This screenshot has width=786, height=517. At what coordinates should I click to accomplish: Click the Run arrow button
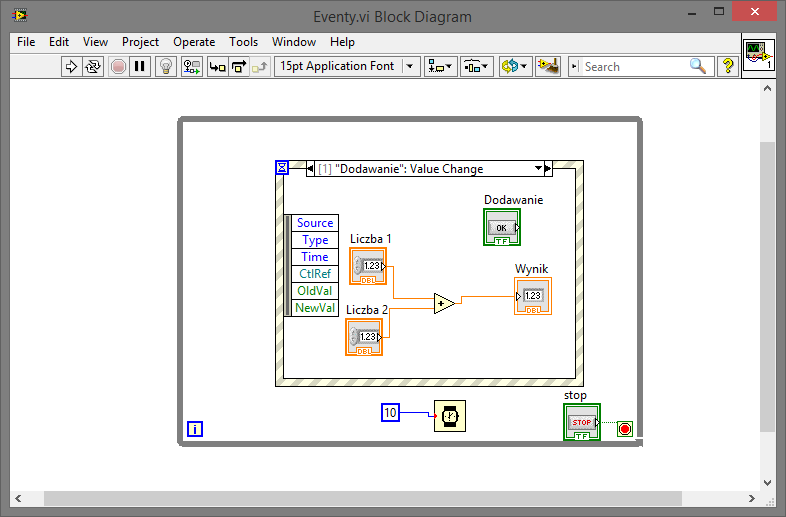71,67
